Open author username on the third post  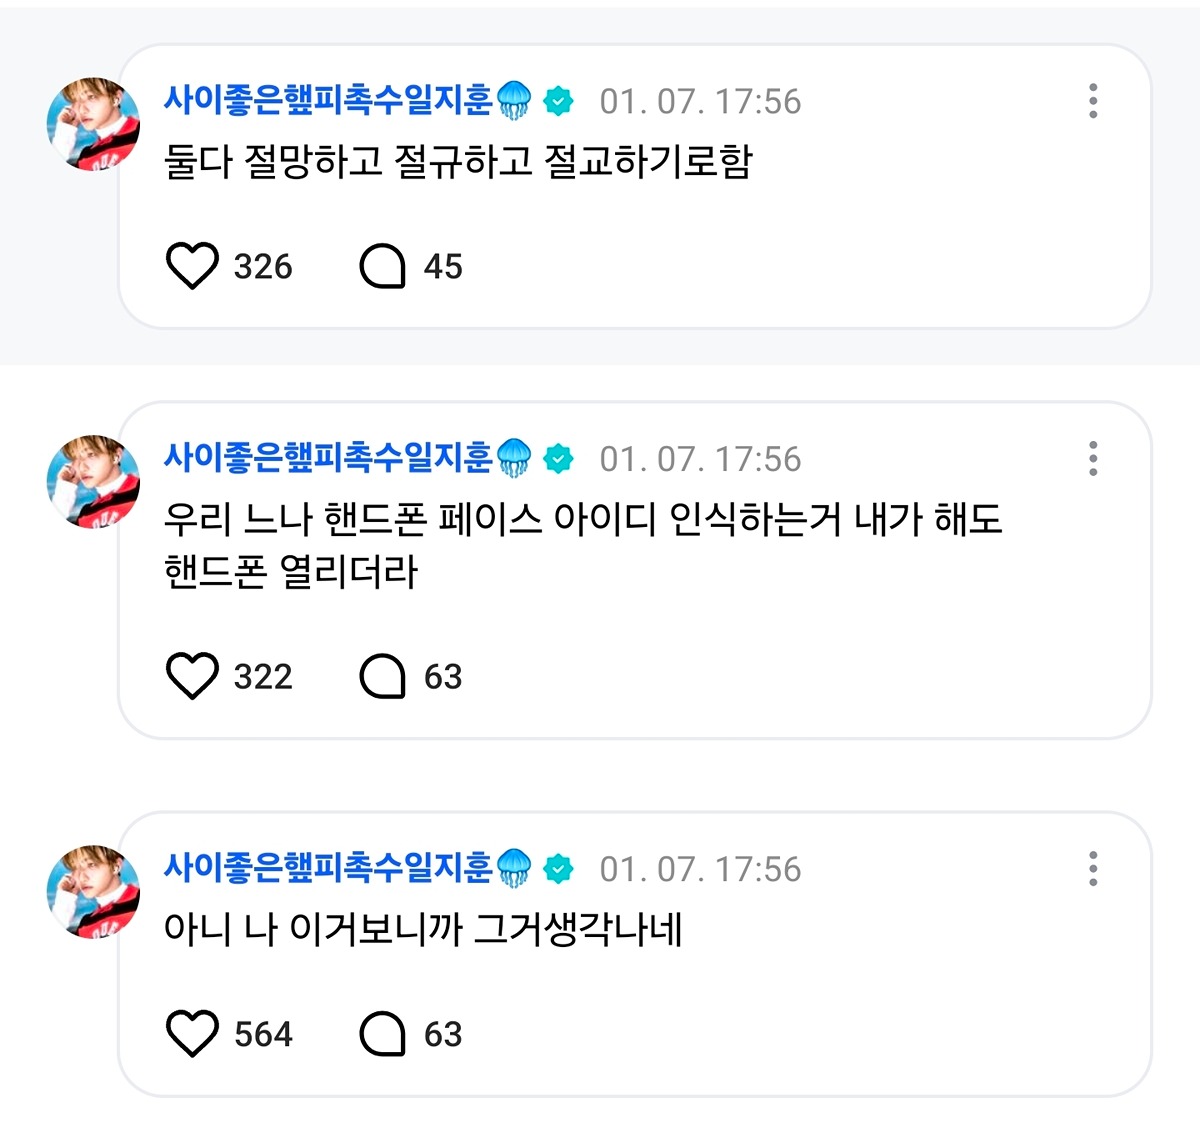coord(328,868)
